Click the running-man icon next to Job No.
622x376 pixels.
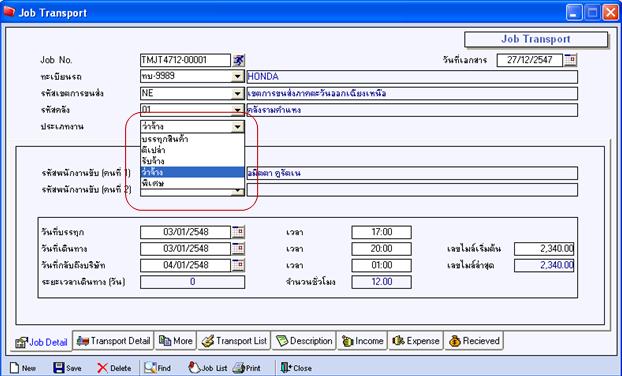(x=238, y=60)
